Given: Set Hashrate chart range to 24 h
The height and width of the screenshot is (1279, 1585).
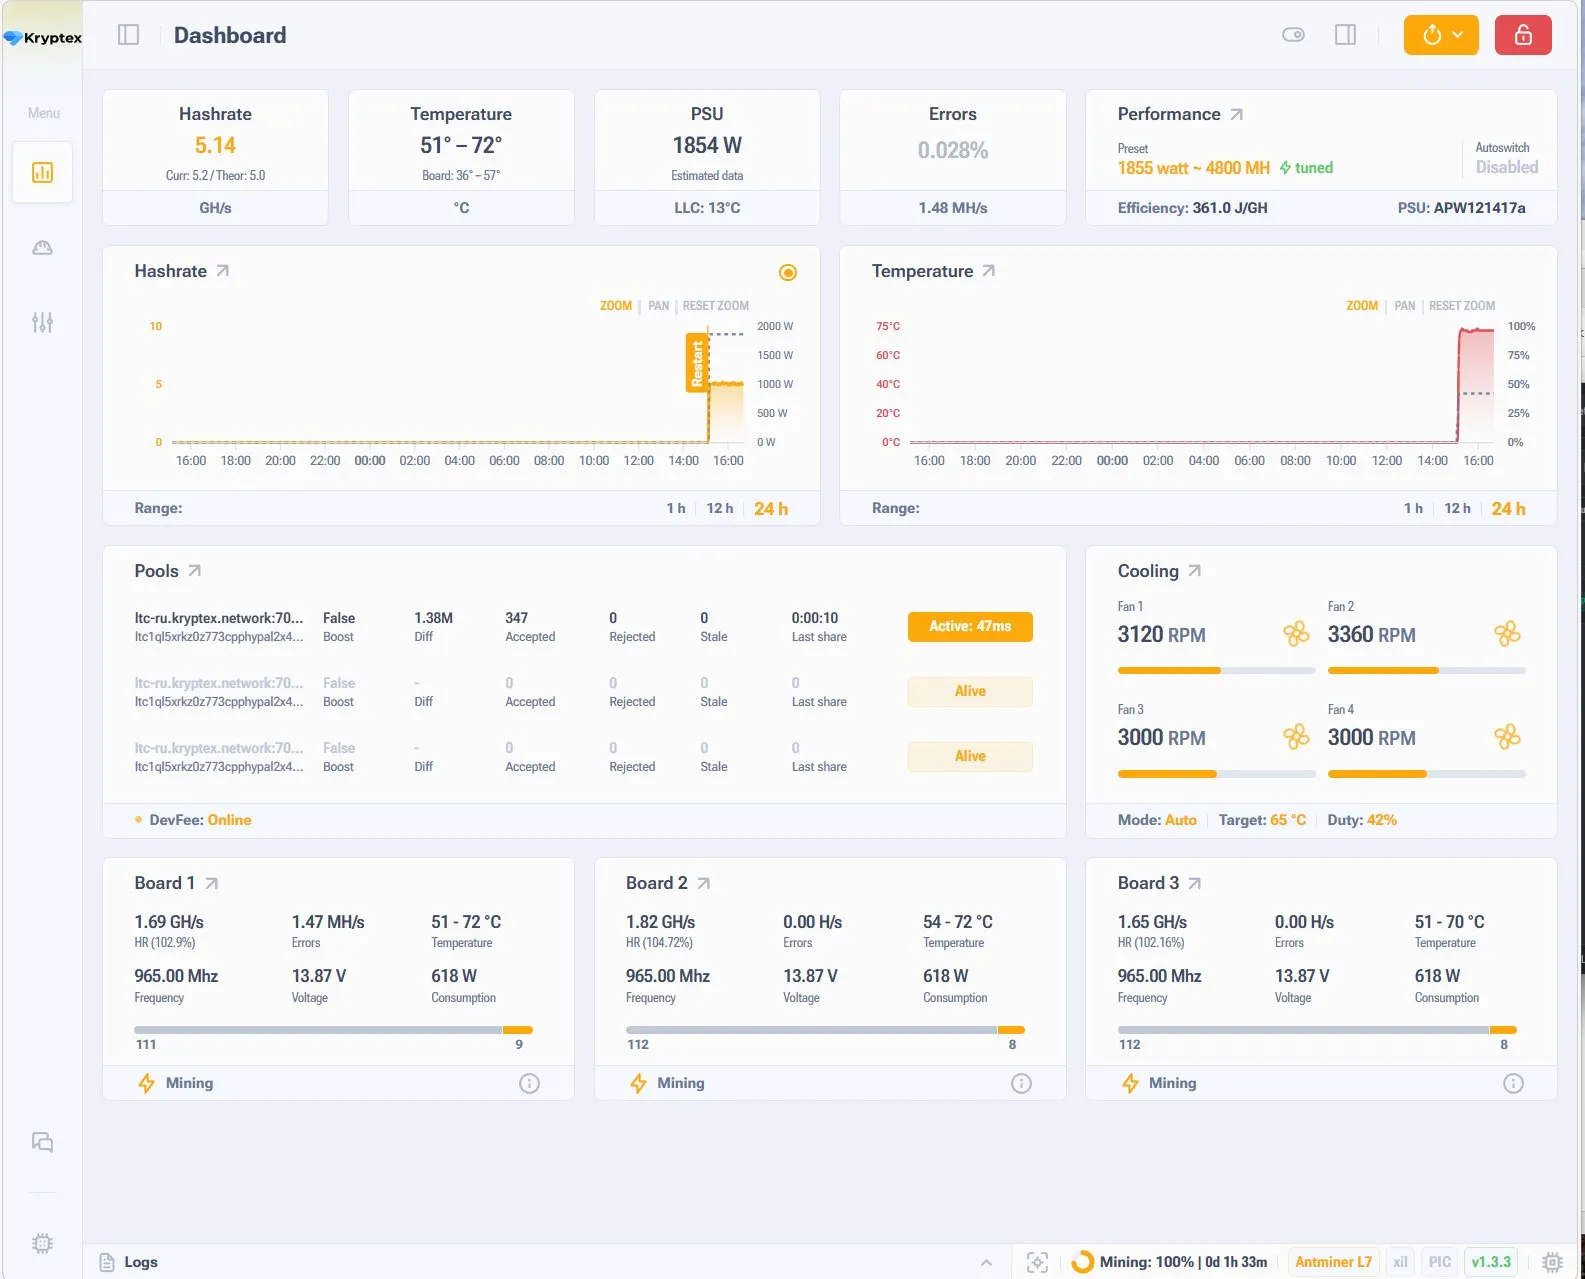Looking at the screenshot, I should pyautogui.click(x=771, y=508).
